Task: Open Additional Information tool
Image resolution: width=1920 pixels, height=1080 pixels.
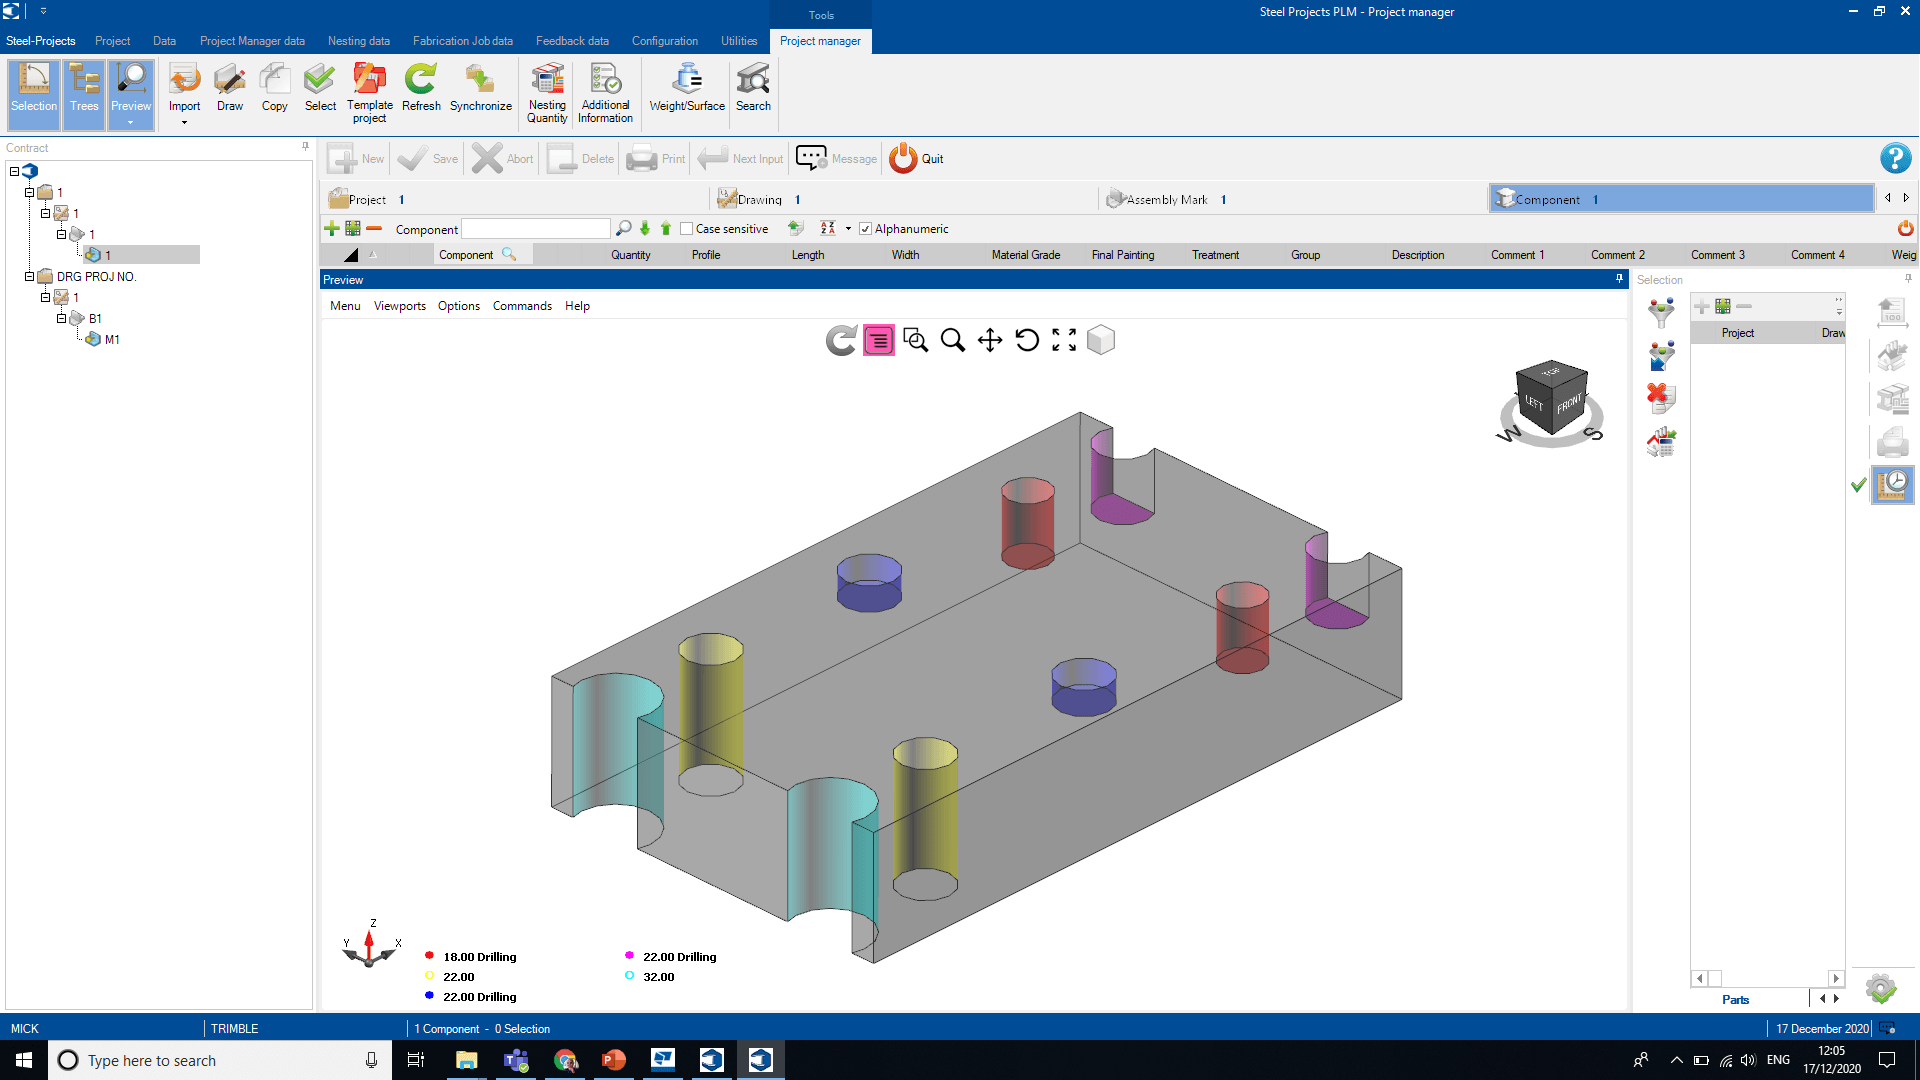Action: [x=605, y=92]
